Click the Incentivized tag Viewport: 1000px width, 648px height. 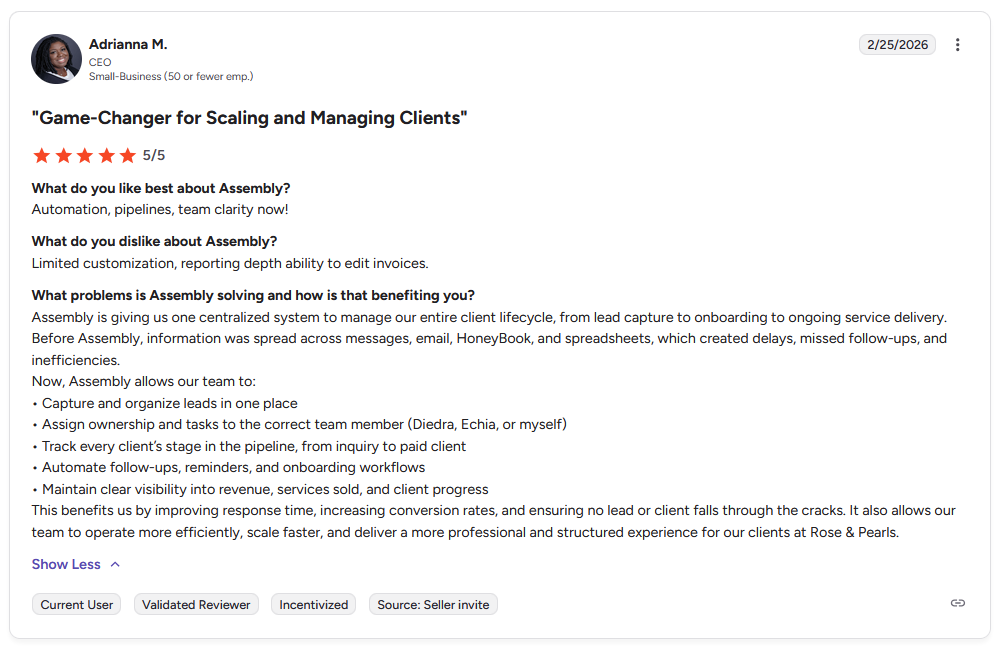313,603
